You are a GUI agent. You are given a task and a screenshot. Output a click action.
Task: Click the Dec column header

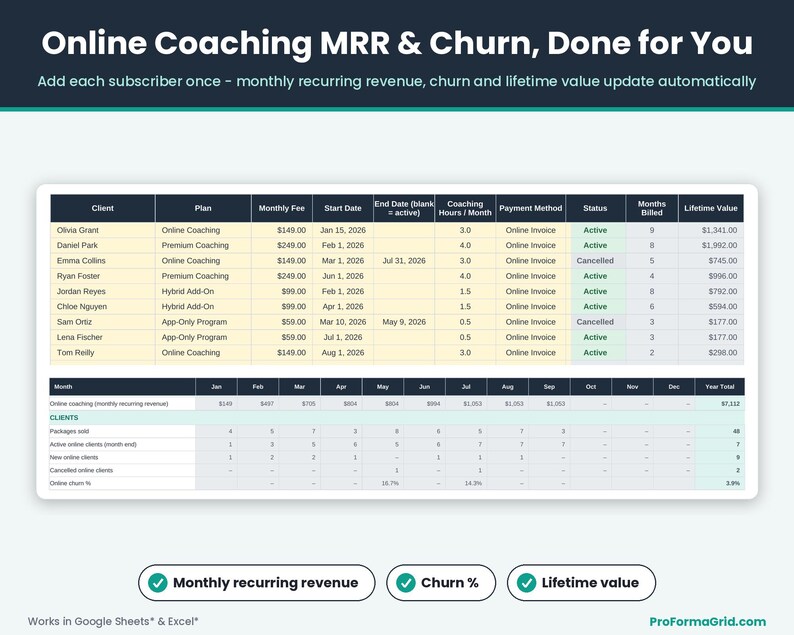tap(674, 386)
